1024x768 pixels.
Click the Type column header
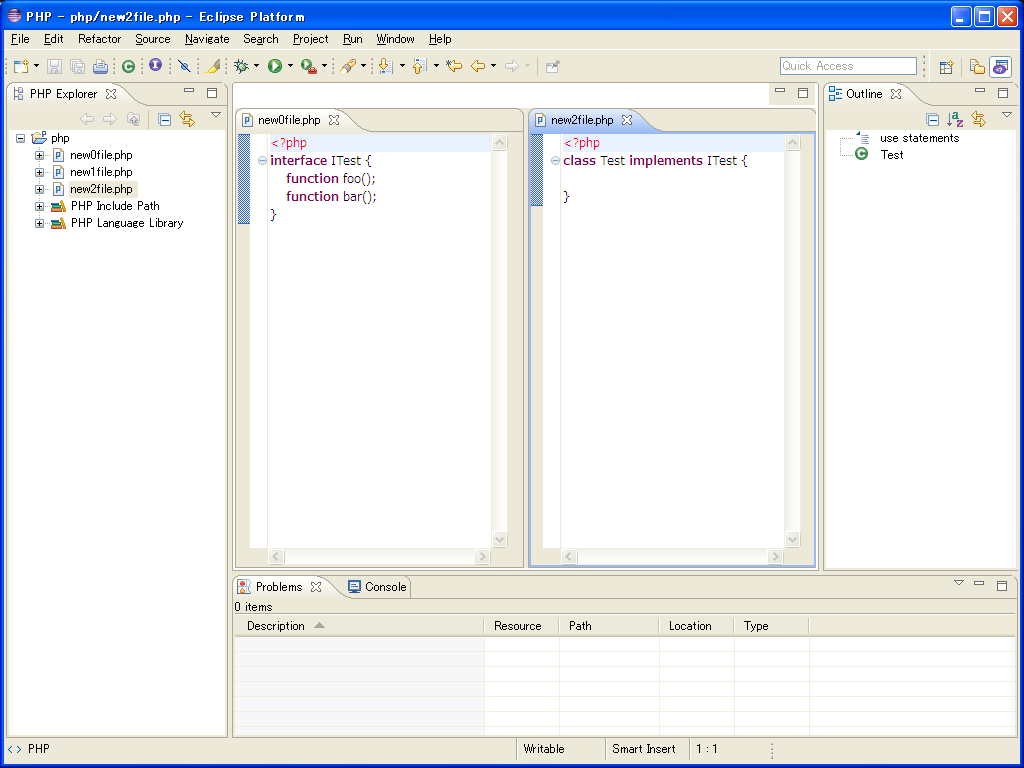click(x=771, y=626)
